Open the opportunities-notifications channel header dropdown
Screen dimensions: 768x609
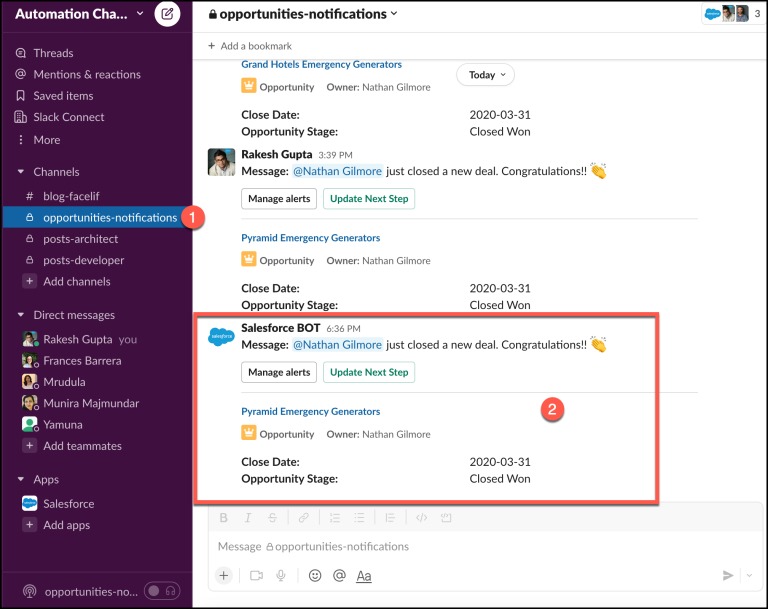pos(303,14)
